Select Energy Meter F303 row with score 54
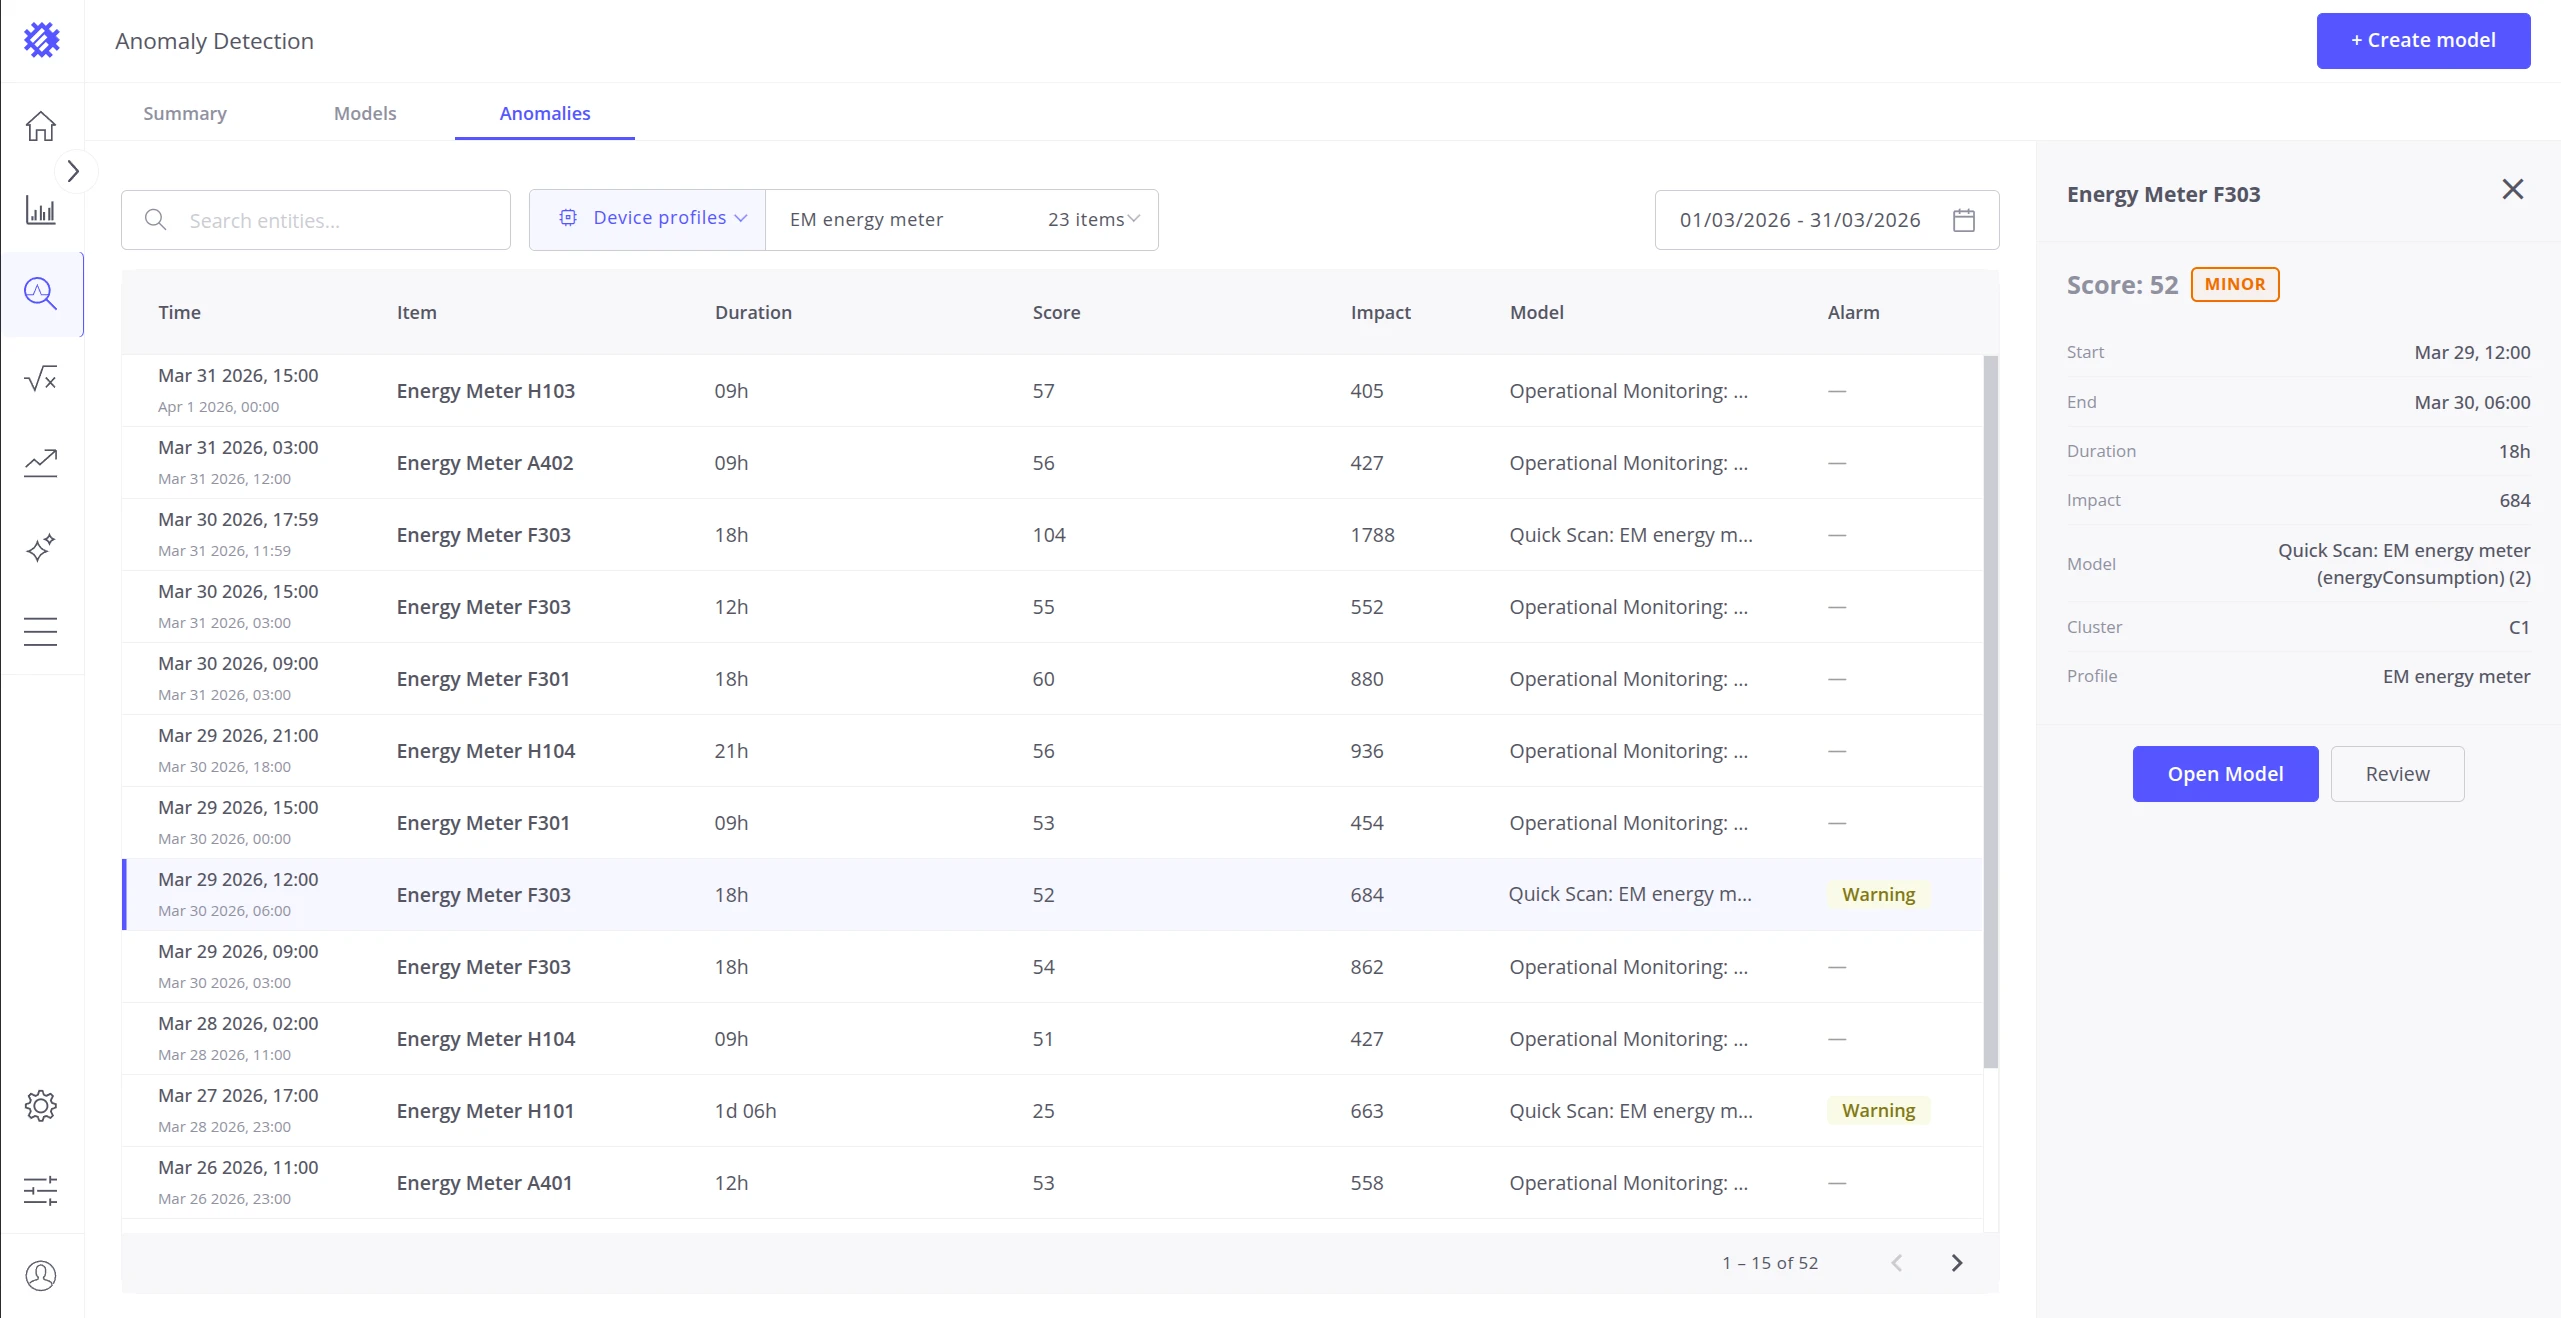The image size is (2561, 1318). (x=1052, y=967)
